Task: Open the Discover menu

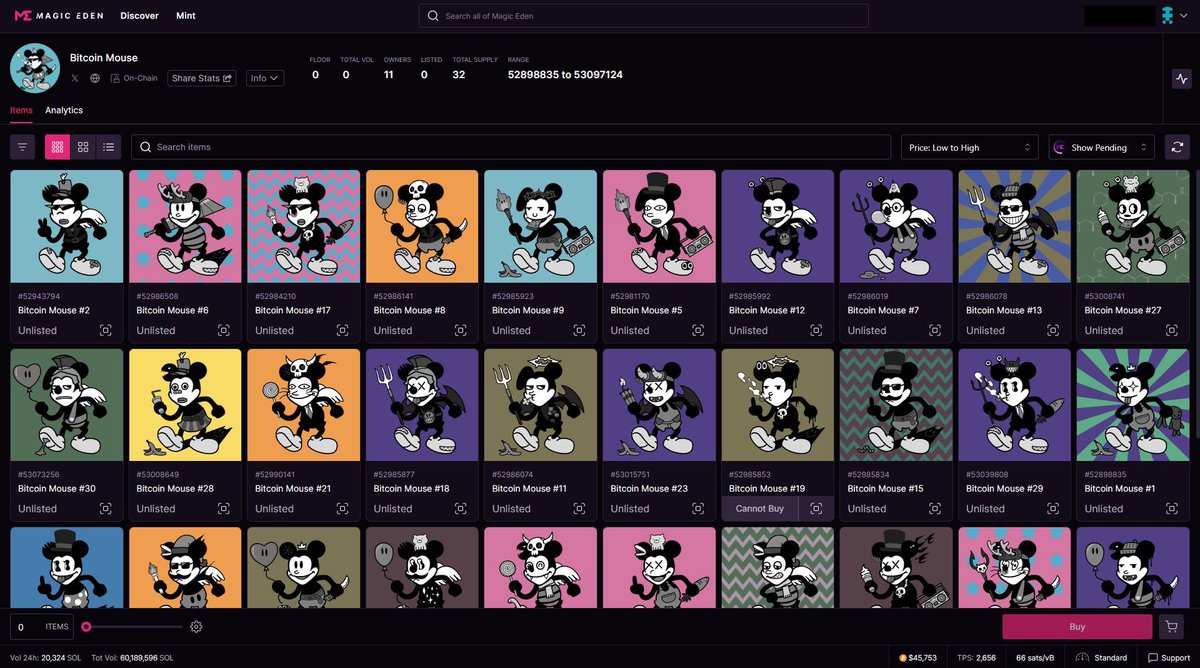Action: [139, 16]
